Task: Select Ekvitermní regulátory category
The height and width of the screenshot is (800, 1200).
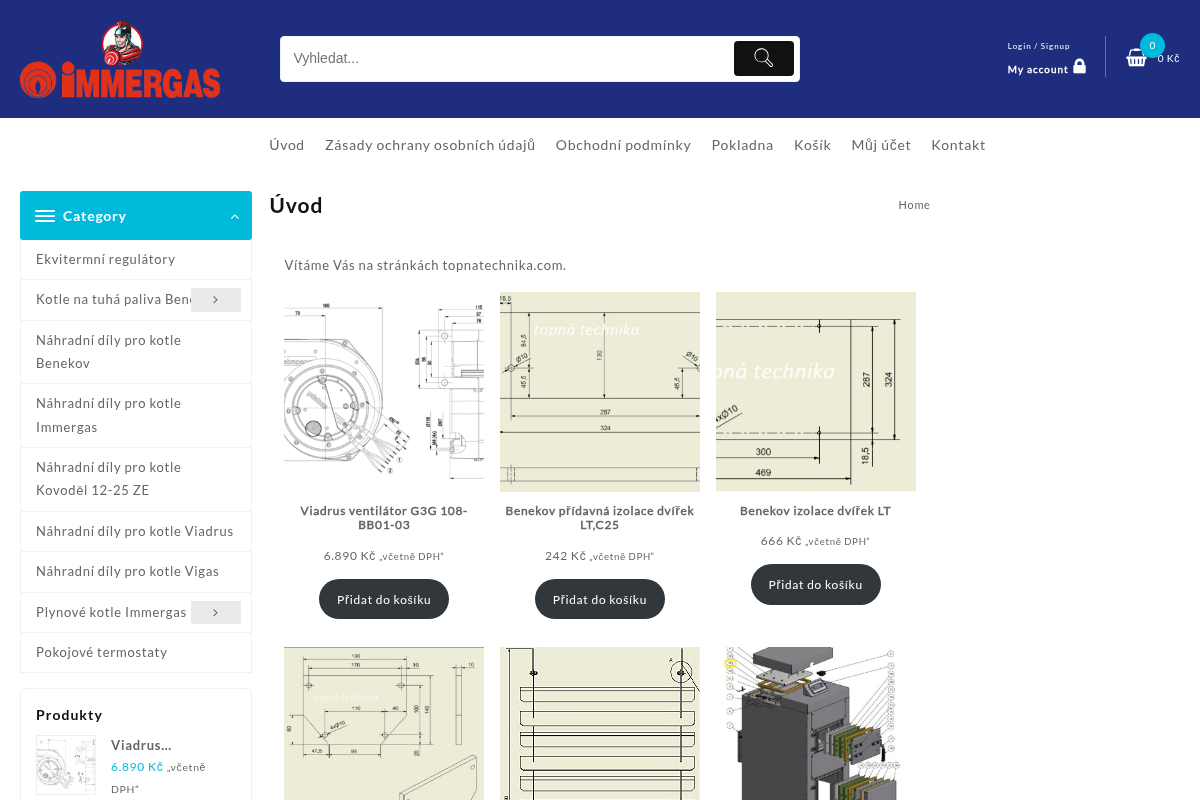Action: (106, 259)
